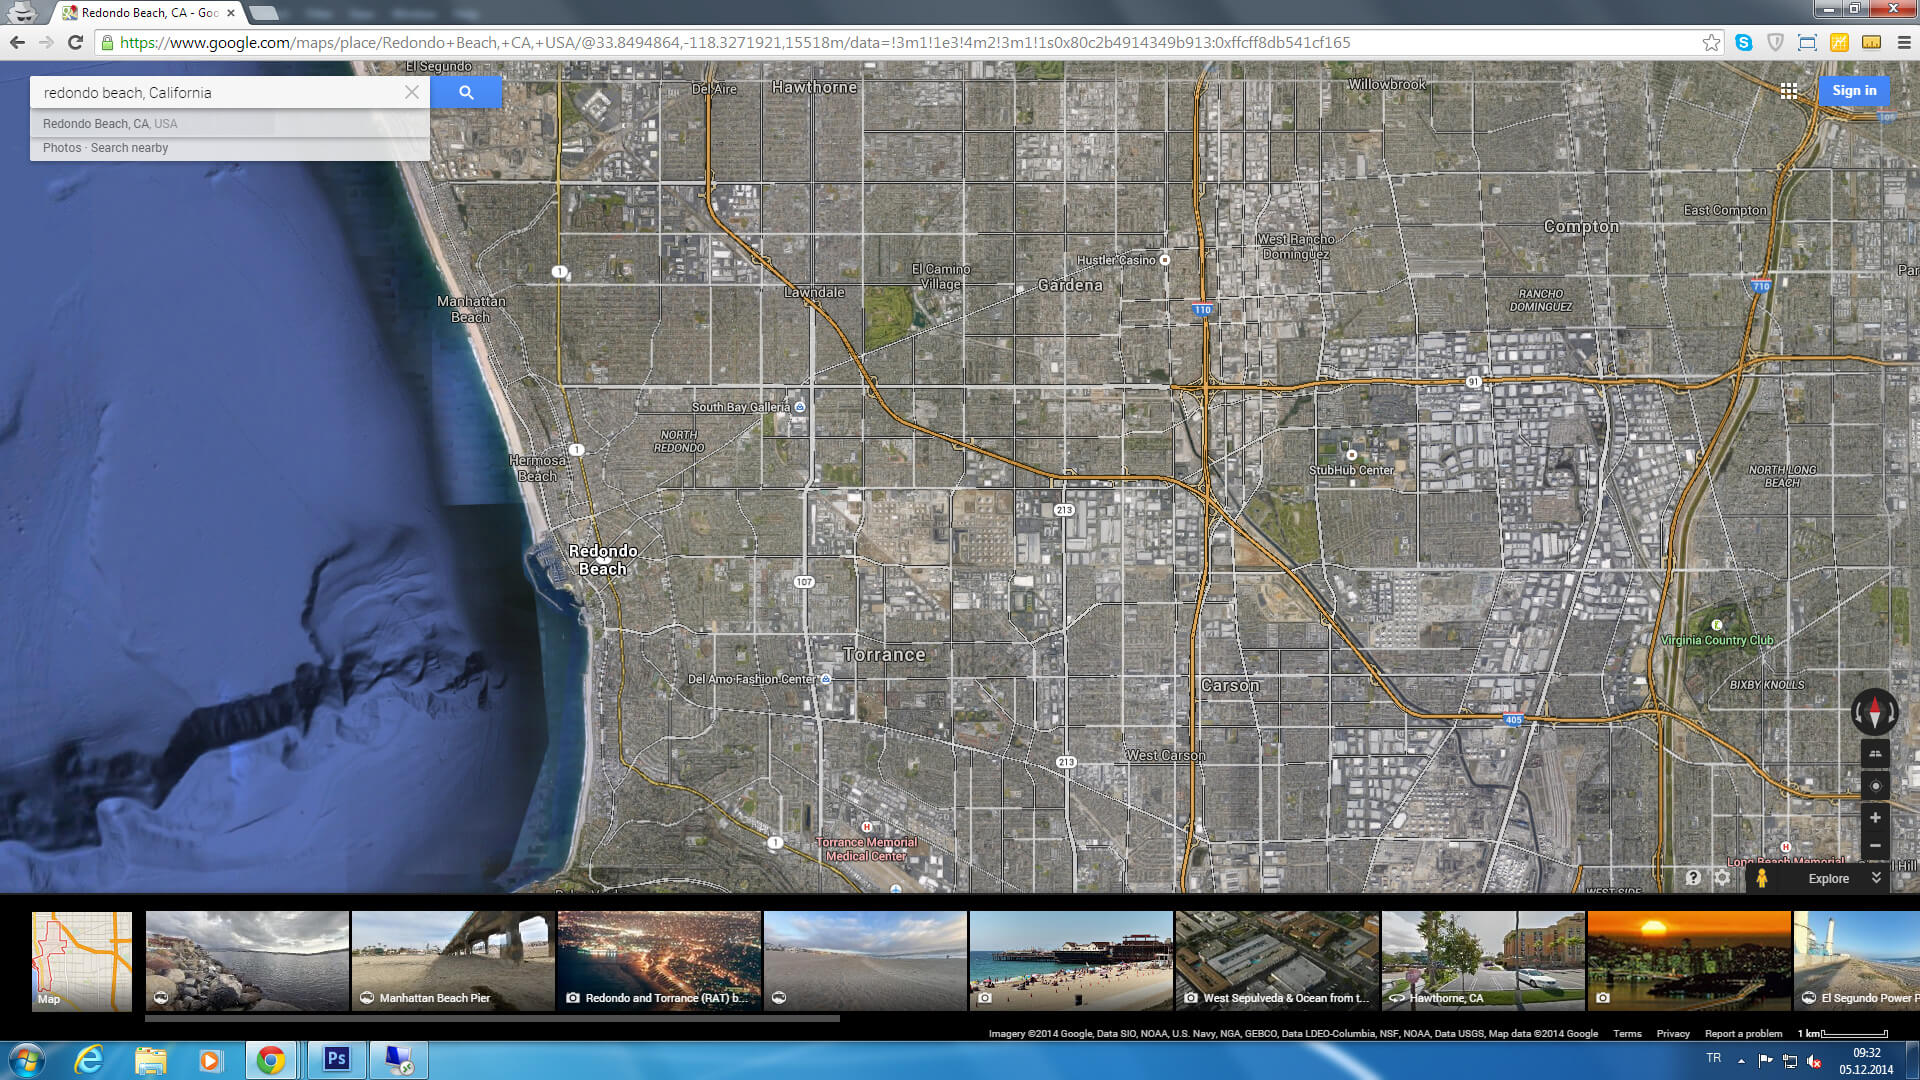Click the show my location target icon
Screen dimensions: 1920x1080
pos(1875,786)
